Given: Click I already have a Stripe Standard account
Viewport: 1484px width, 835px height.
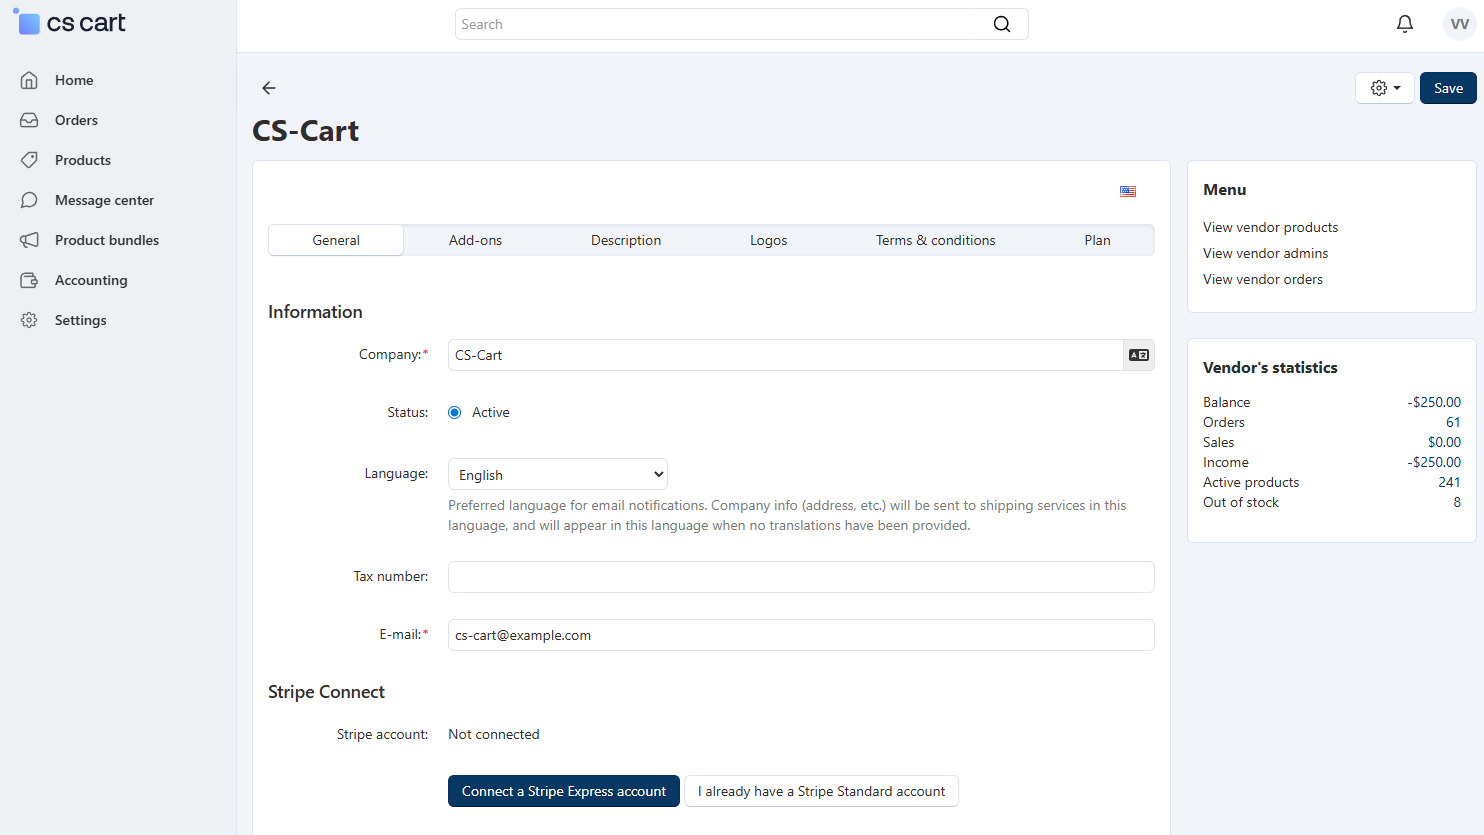Looking at the screenshot, I should [x=821, y=791].
